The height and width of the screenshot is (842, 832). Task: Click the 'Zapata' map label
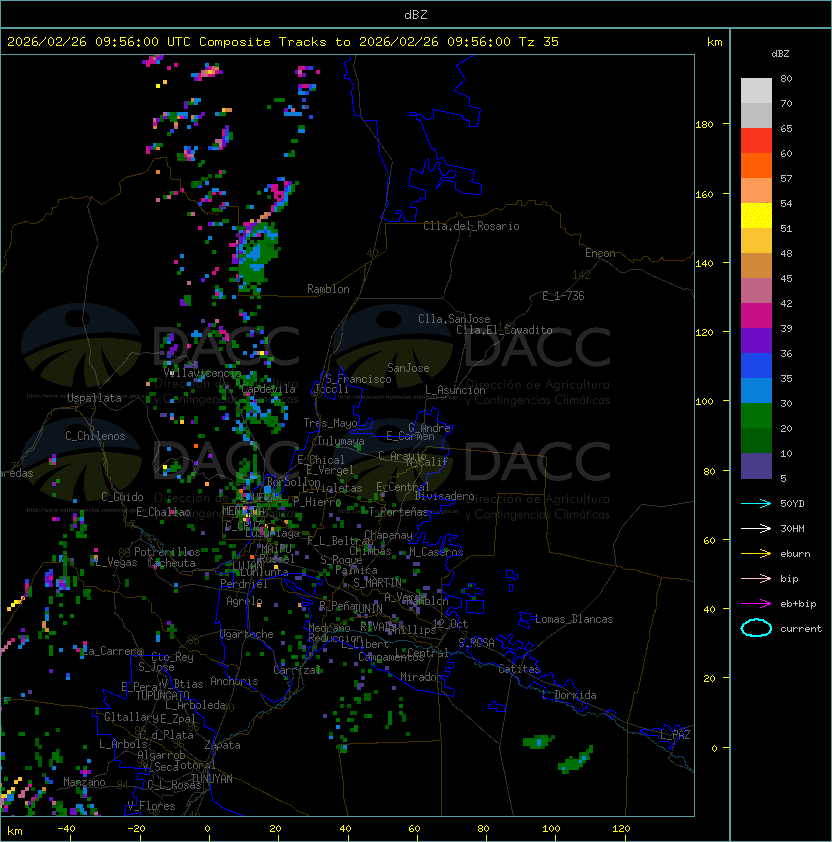[222, 745]
